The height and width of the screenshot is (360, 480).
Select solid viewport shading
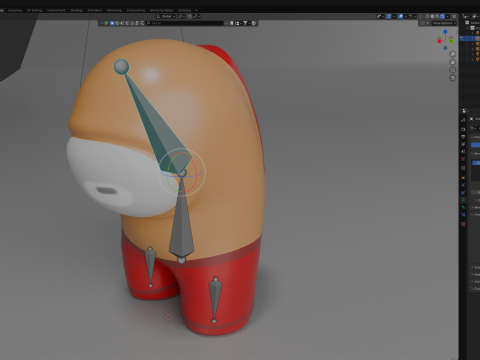[x=432, y=16]
